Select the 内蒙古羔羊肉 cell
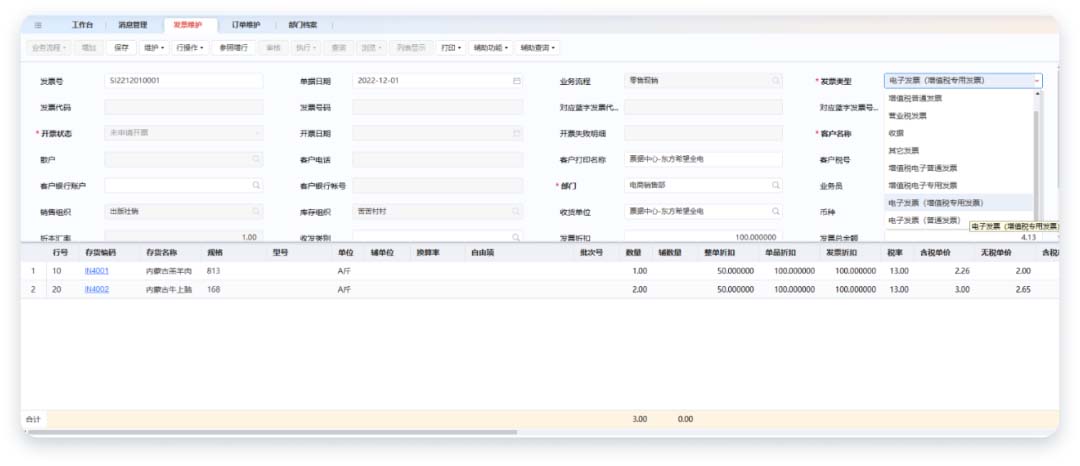Viewport: 1080px width, 466px height. [168, 271]
